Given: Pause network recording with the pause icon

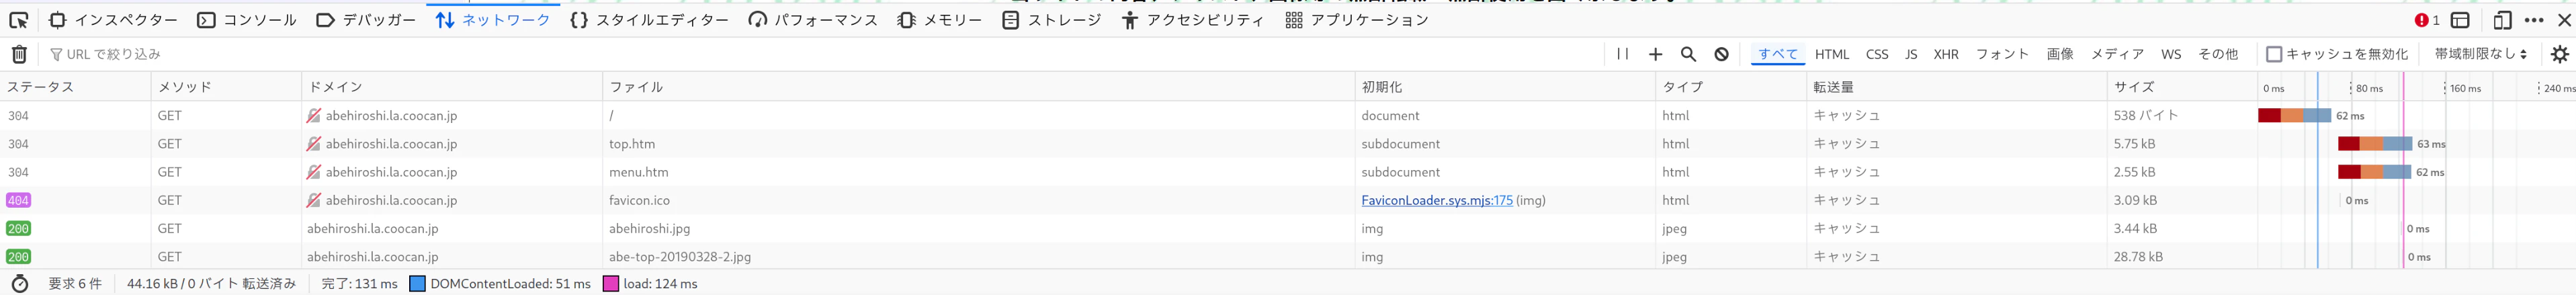Looking at the screenshot, I should pos(1623,54).
